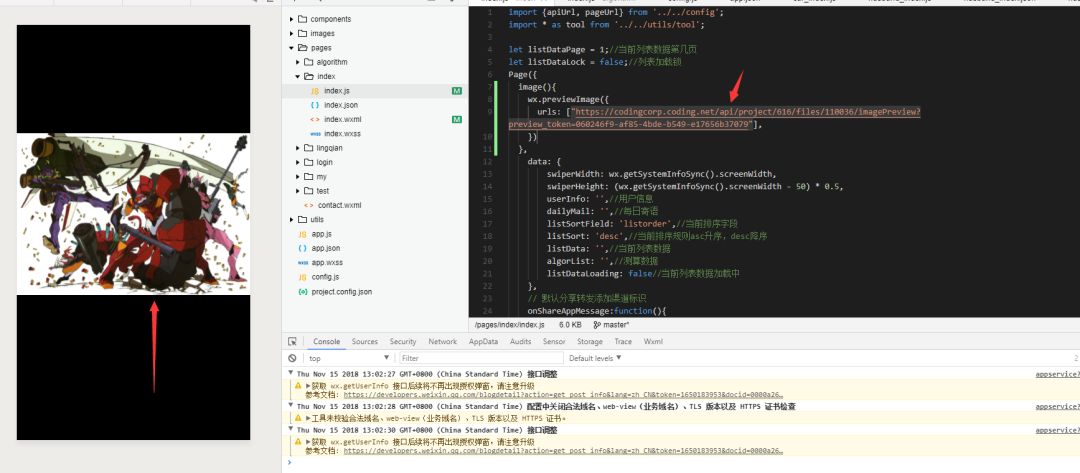This screenshot has height=473, width=1080.
Task: Click the components folder icon
Action: [x=303, y=19]
